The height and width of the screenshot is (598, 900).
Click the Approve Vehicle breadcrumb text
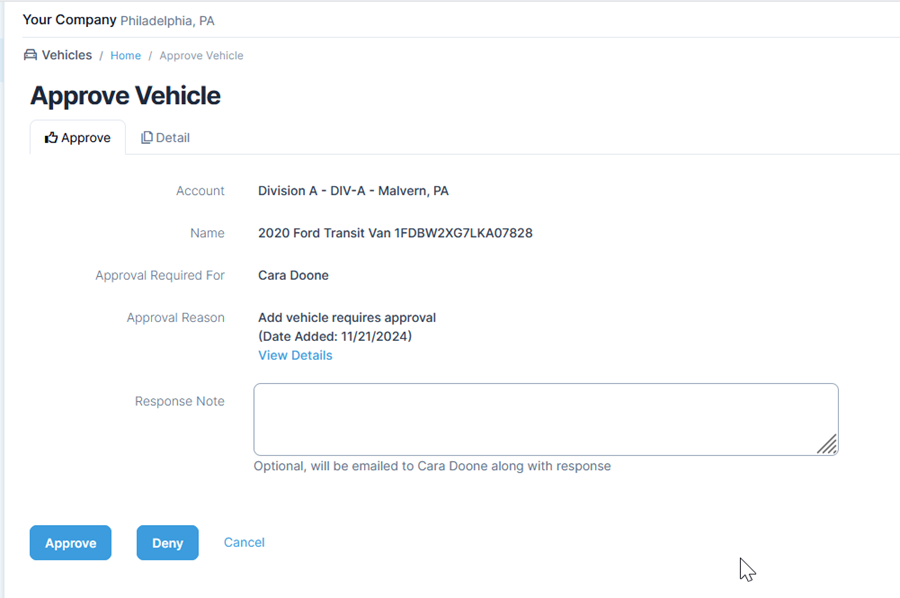(x=201, y=56)
